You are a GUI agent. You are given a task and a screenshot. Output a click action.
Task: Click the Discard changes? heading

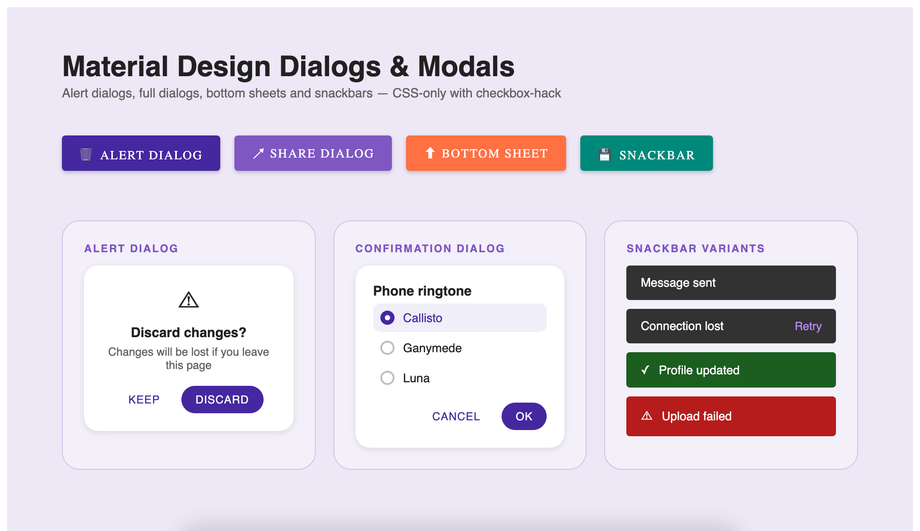pyautogui.click(x=188, y=333)
